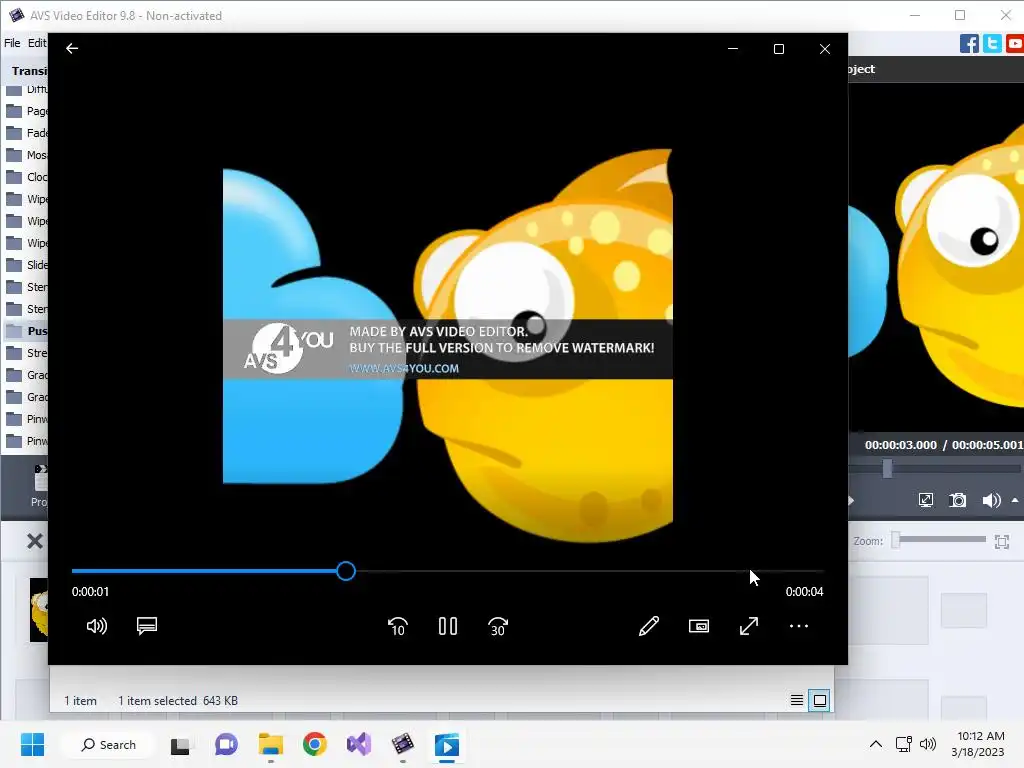Show hidden system tray icons
Image resolution: width=1024 pixels, height=768 pixels.
point(876,744)
